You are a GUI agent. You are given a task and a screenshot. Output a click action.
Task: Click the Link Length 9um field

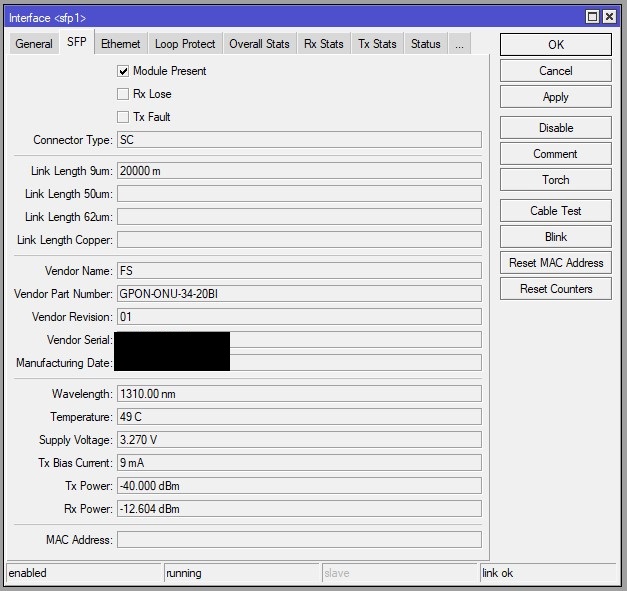coord(299,171)
